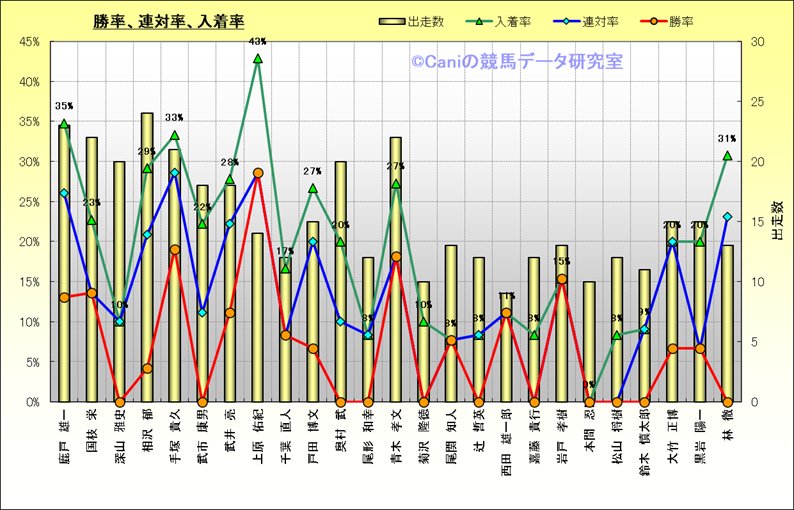Click the 45% label on the left axis
The width and height of the screenshot is (794, 510).
[27, 42]
